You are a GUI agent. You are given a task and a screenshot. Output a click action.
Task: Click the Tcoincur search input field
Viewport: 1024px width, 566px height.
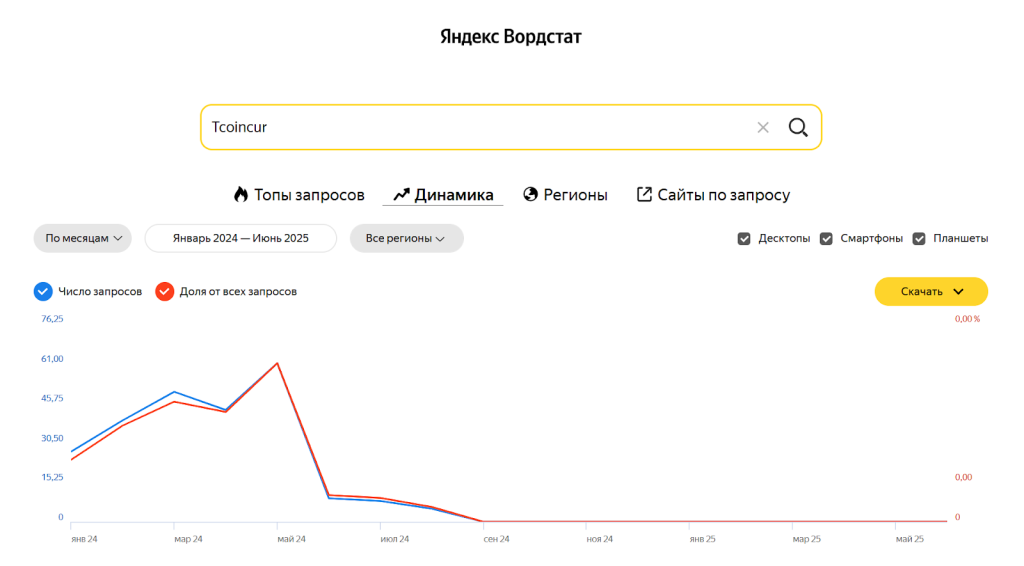coord(470,127)
